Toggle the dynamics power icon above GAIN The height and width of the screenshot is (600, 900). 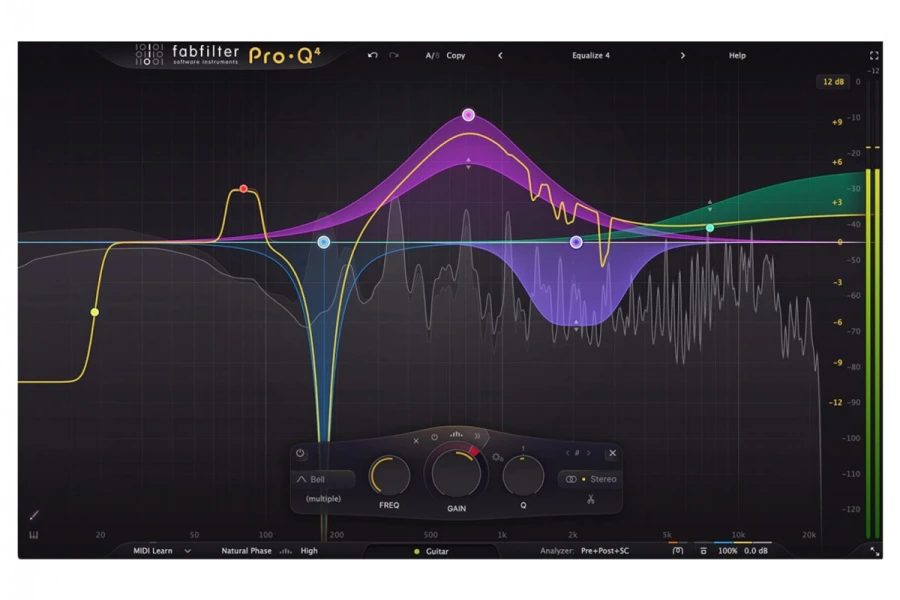pyautogui.click(x=435, y=438)
